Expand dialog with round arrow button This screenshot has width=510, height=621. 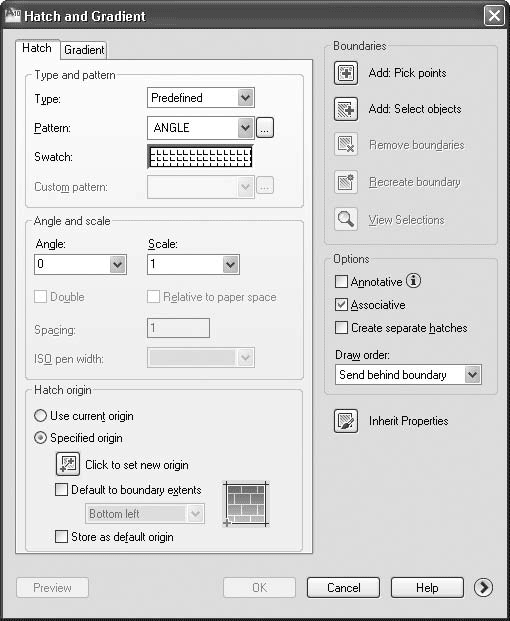point(483,587)
